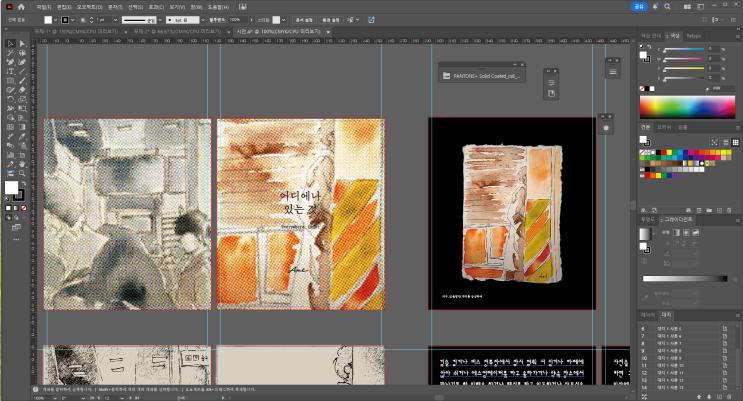This screenshot has height=401, width=743.
Task: Set toolbox fill mode to None
Action: (x=24, y=208)
